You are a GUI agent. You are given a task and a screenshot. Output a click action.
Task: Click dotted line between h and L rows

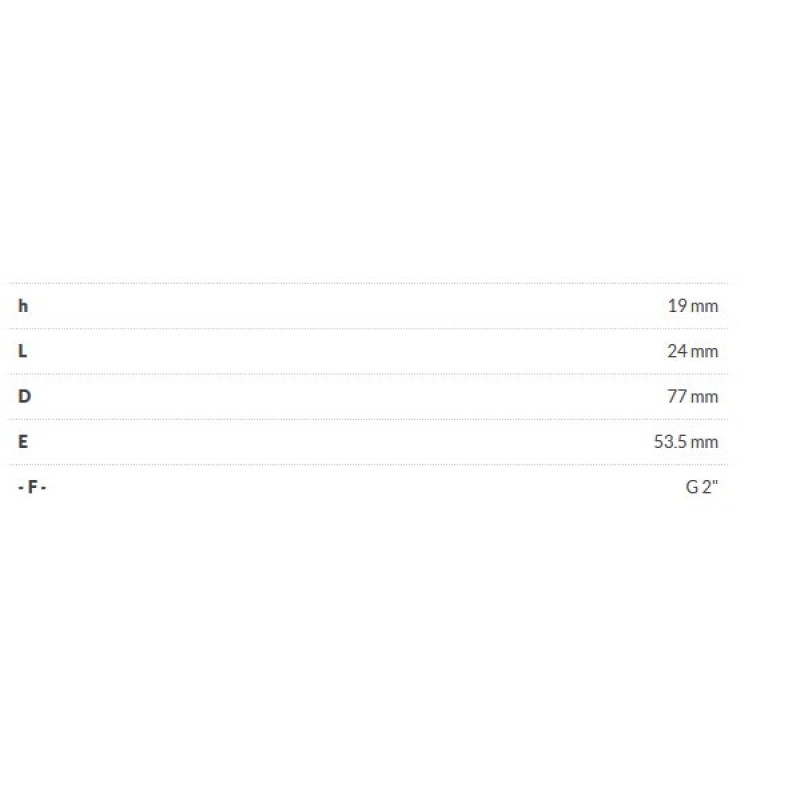370,328
